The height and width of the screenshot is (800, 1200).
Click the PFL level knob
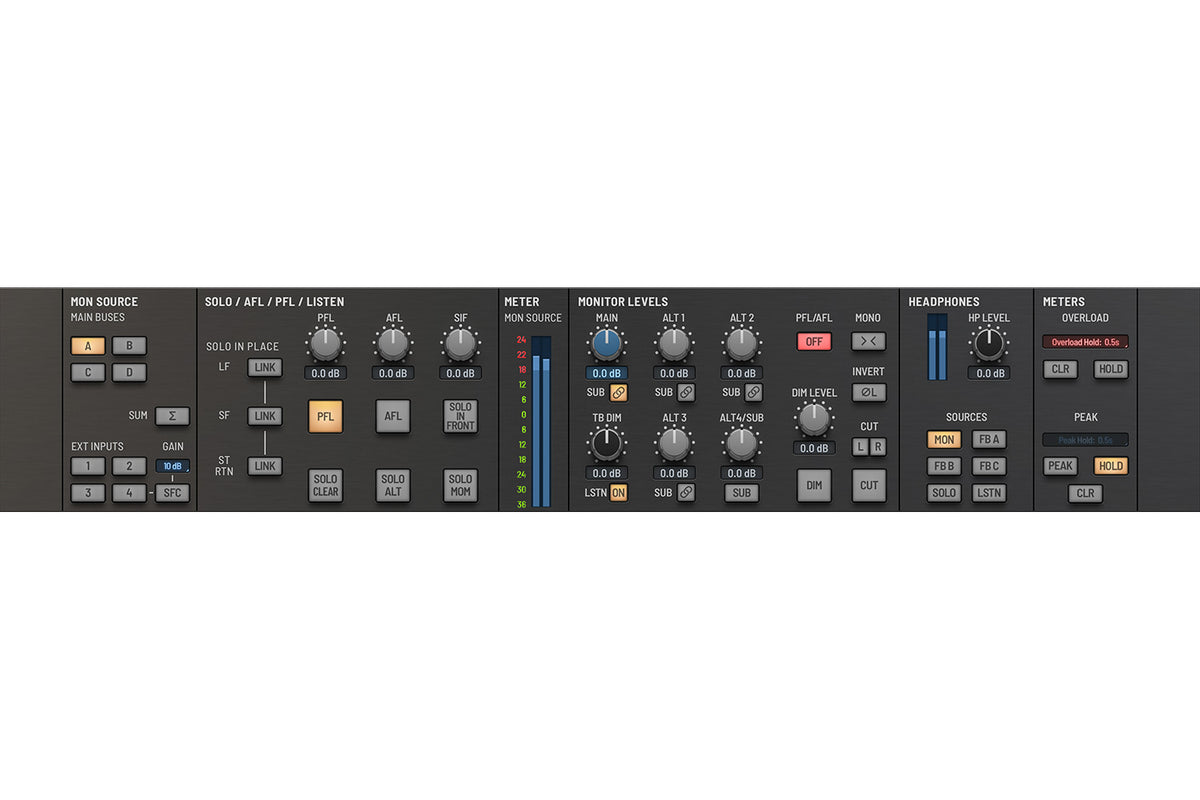click(x=325, y=344)
